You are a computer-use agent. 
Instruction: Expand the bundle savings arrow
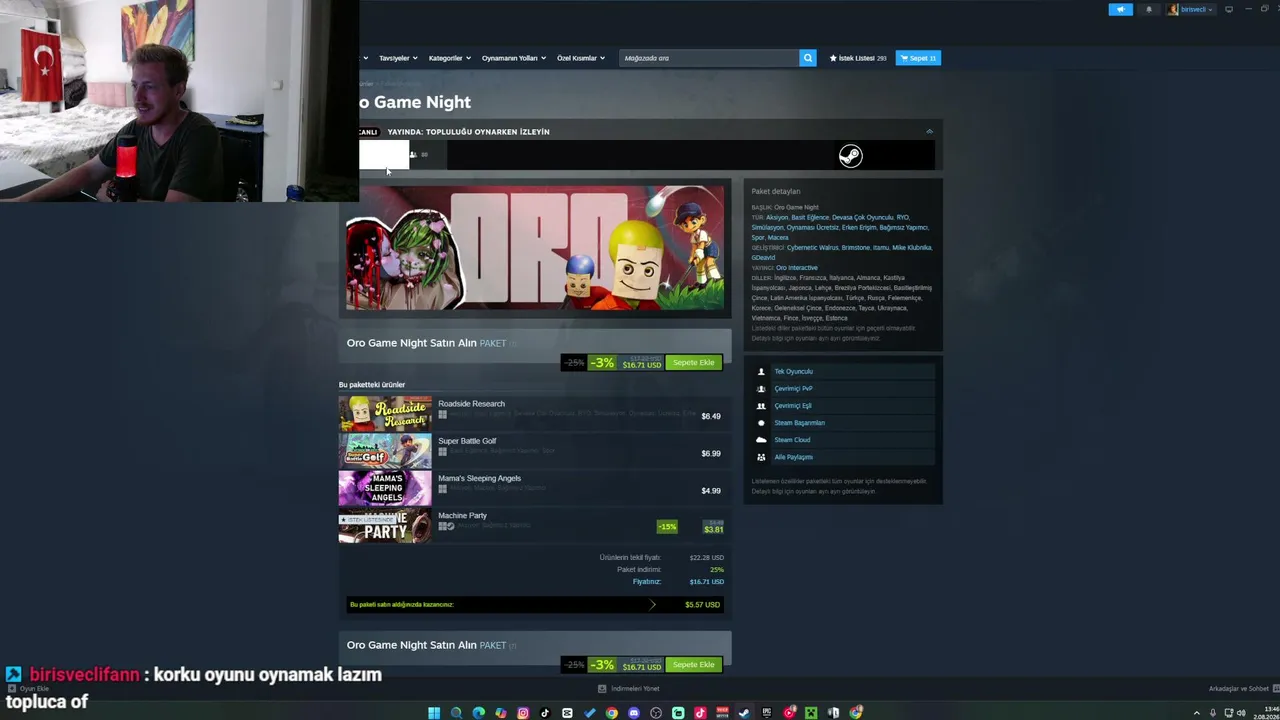point(652,604)
